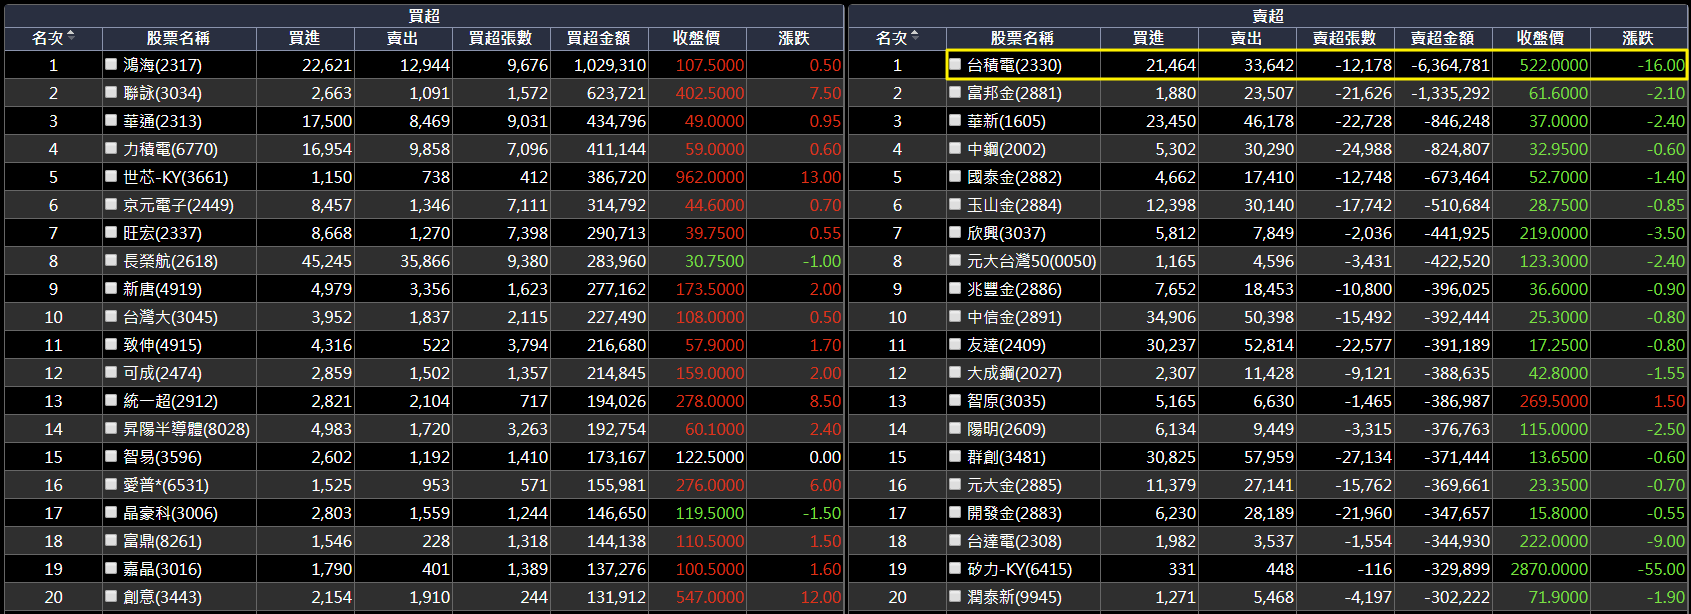Open stock 昇陽半導體(8028)
Image resolution: width=1691 pixels, height=614 pixels.
pyautogui.click(x=186, y=429)
